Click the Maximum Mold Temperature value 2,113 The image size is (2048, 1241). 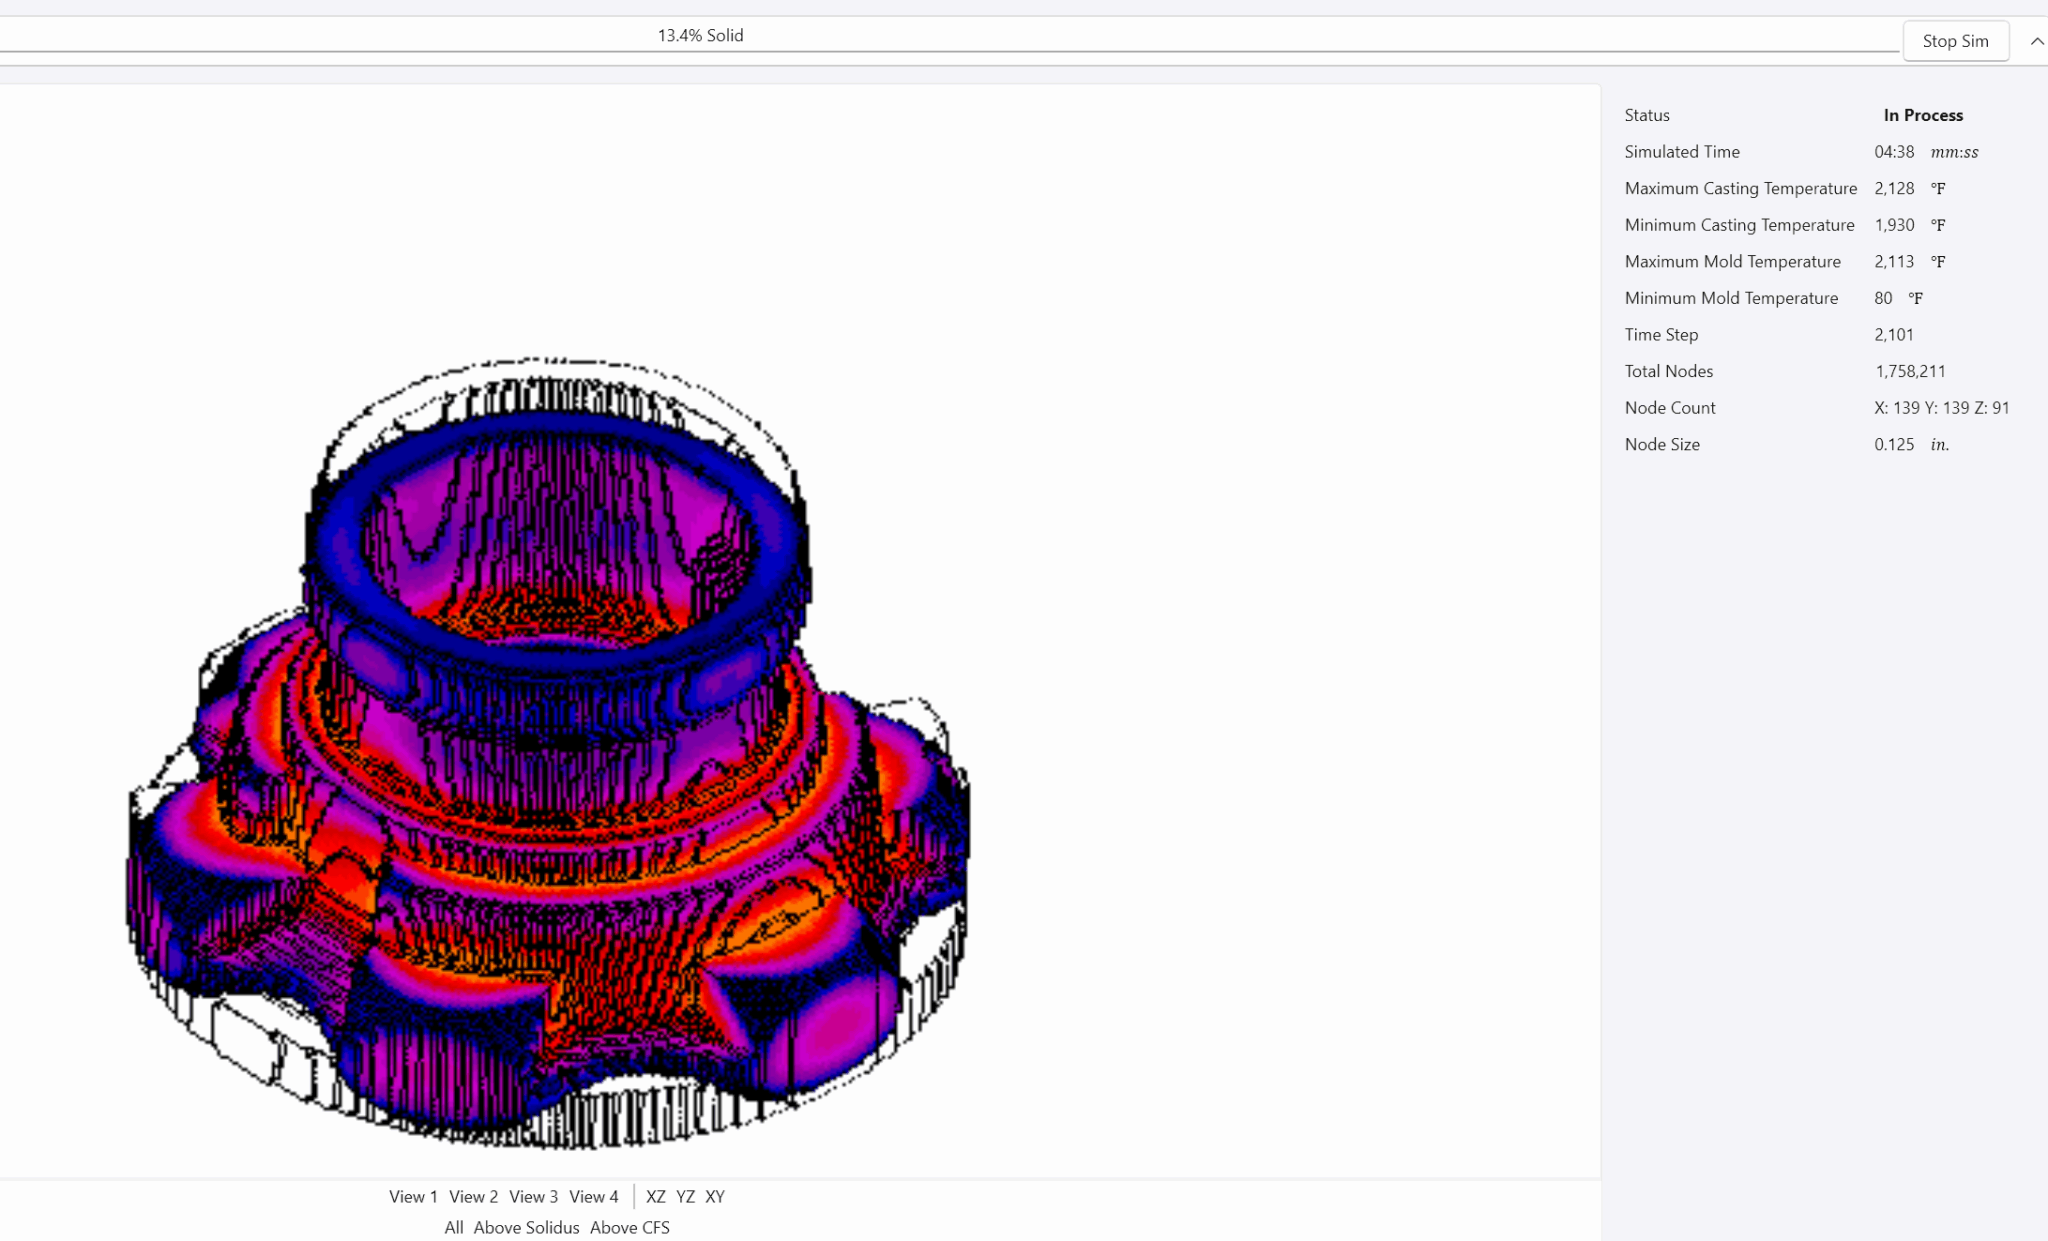tap(1894, 261)
